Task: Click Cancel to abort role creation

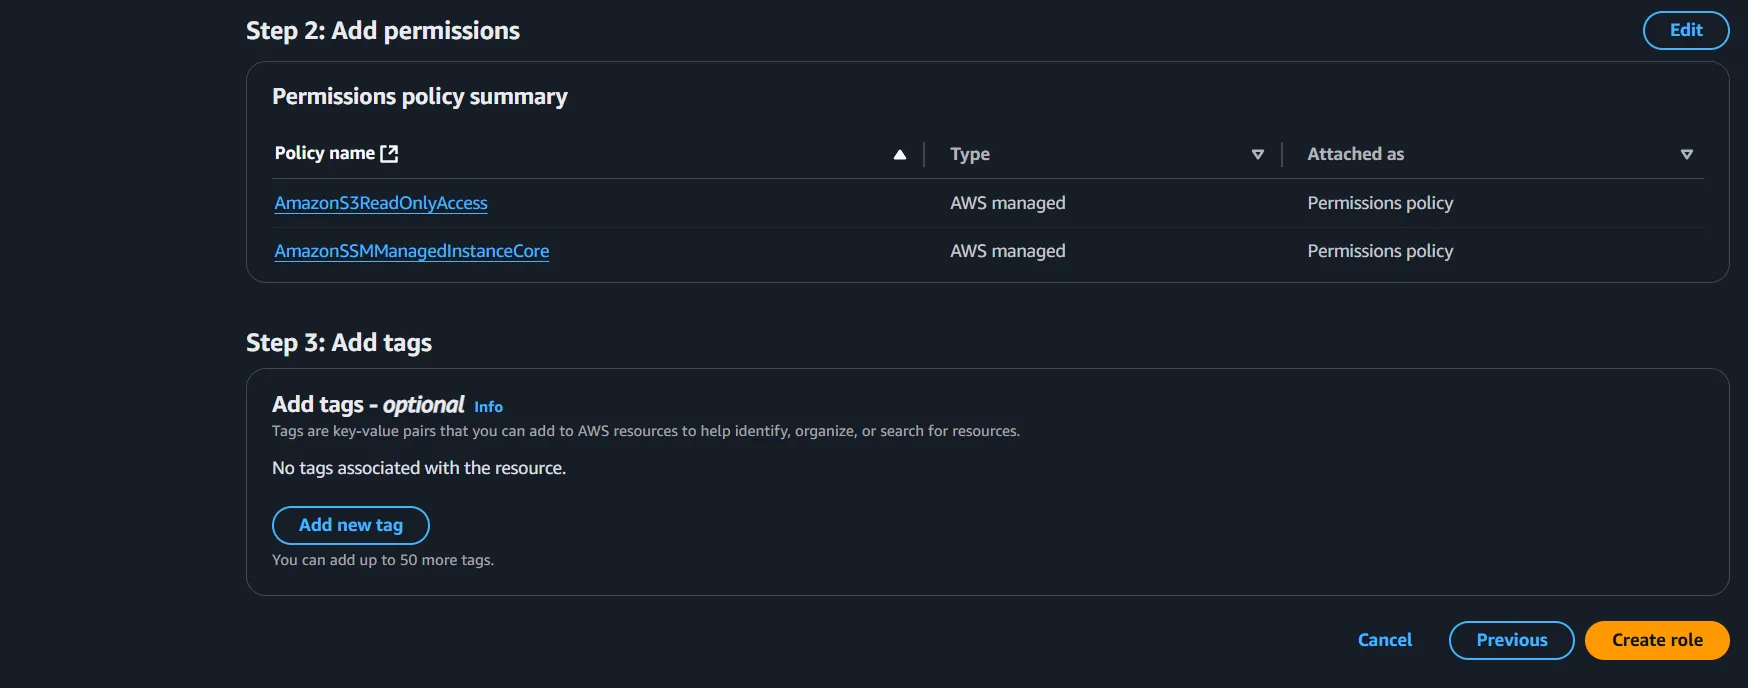Action: (1385, 640)
